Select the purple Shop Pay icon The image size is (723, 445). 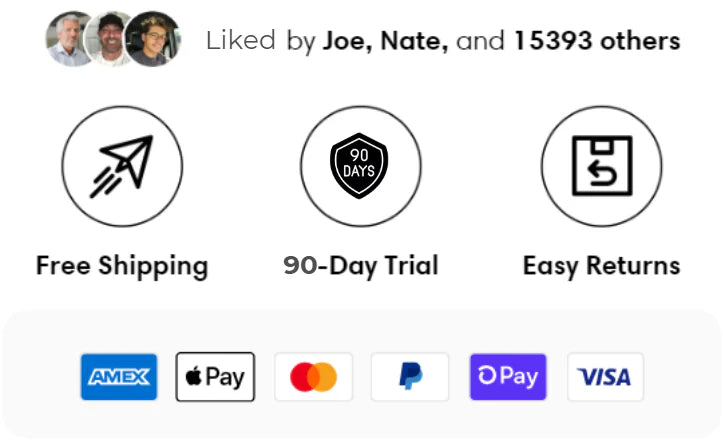point(508,377)
